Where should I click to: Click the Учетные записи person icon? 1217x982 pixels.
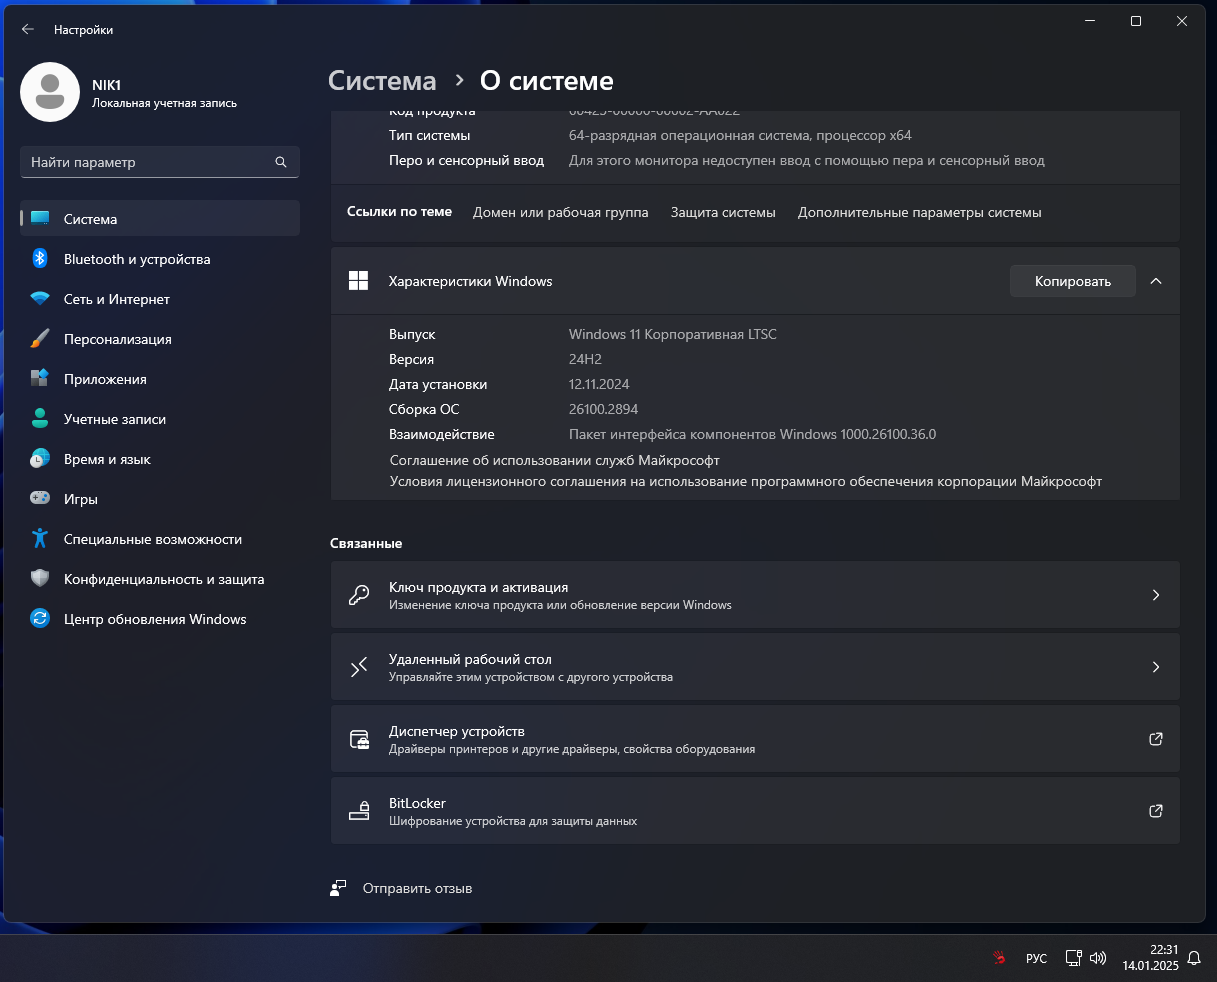pos(40,418)
